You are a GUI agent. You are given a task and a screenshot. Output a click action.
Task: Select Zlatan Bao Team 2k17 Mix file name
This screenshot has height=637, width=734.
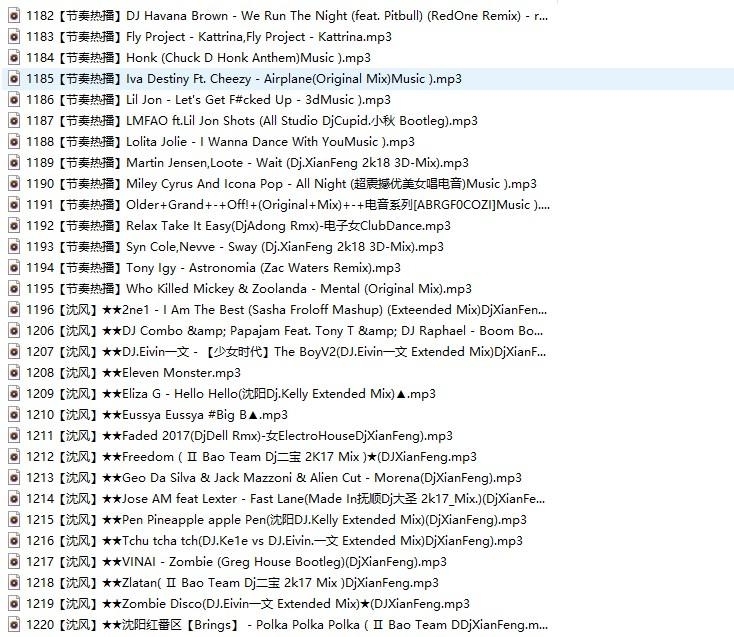point(232,583)
